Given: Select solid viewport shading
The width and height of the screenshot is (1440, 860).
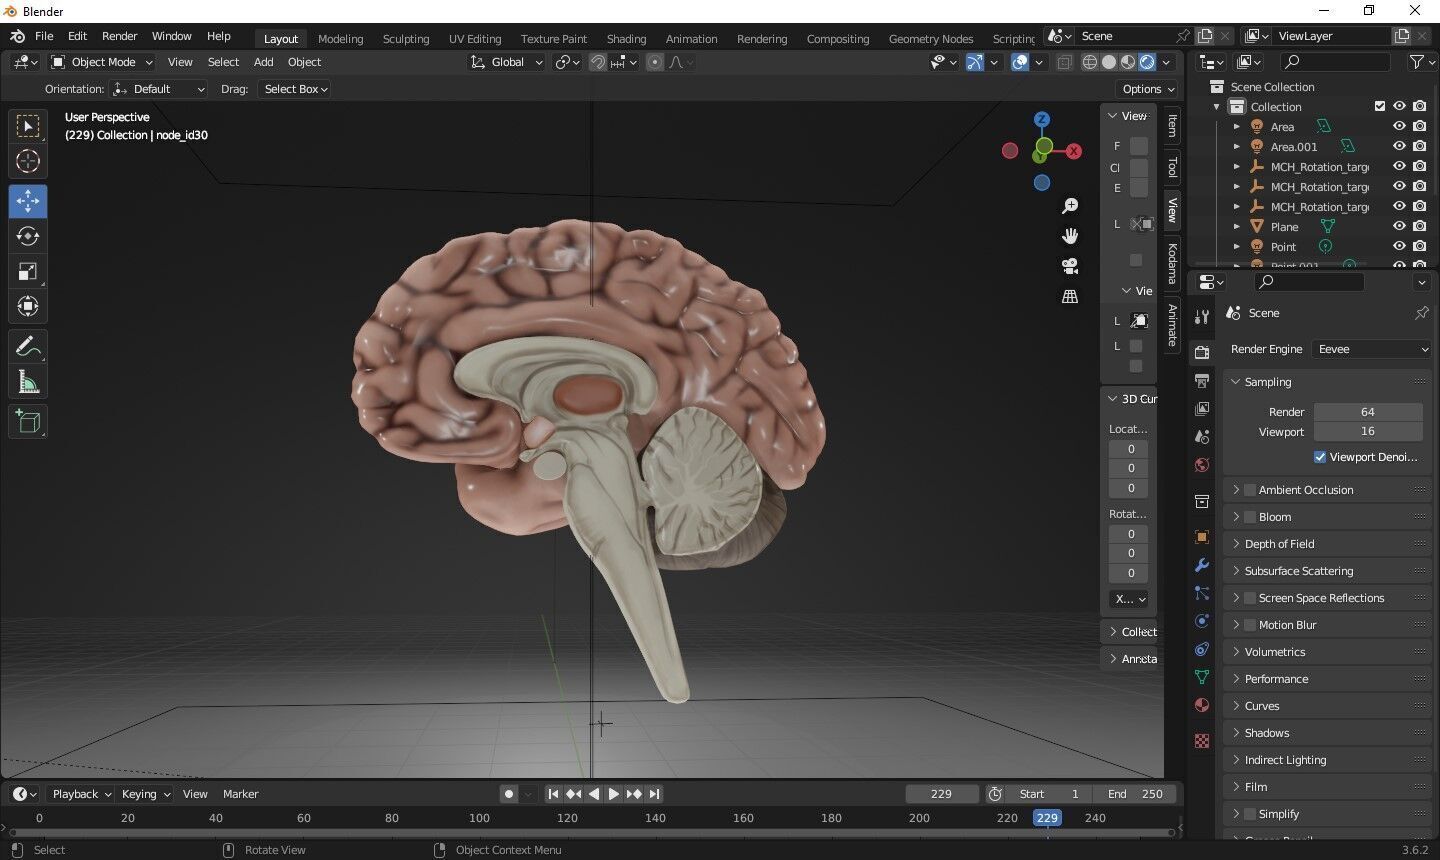Looking at the screenshot, I should pos(1109,62).
